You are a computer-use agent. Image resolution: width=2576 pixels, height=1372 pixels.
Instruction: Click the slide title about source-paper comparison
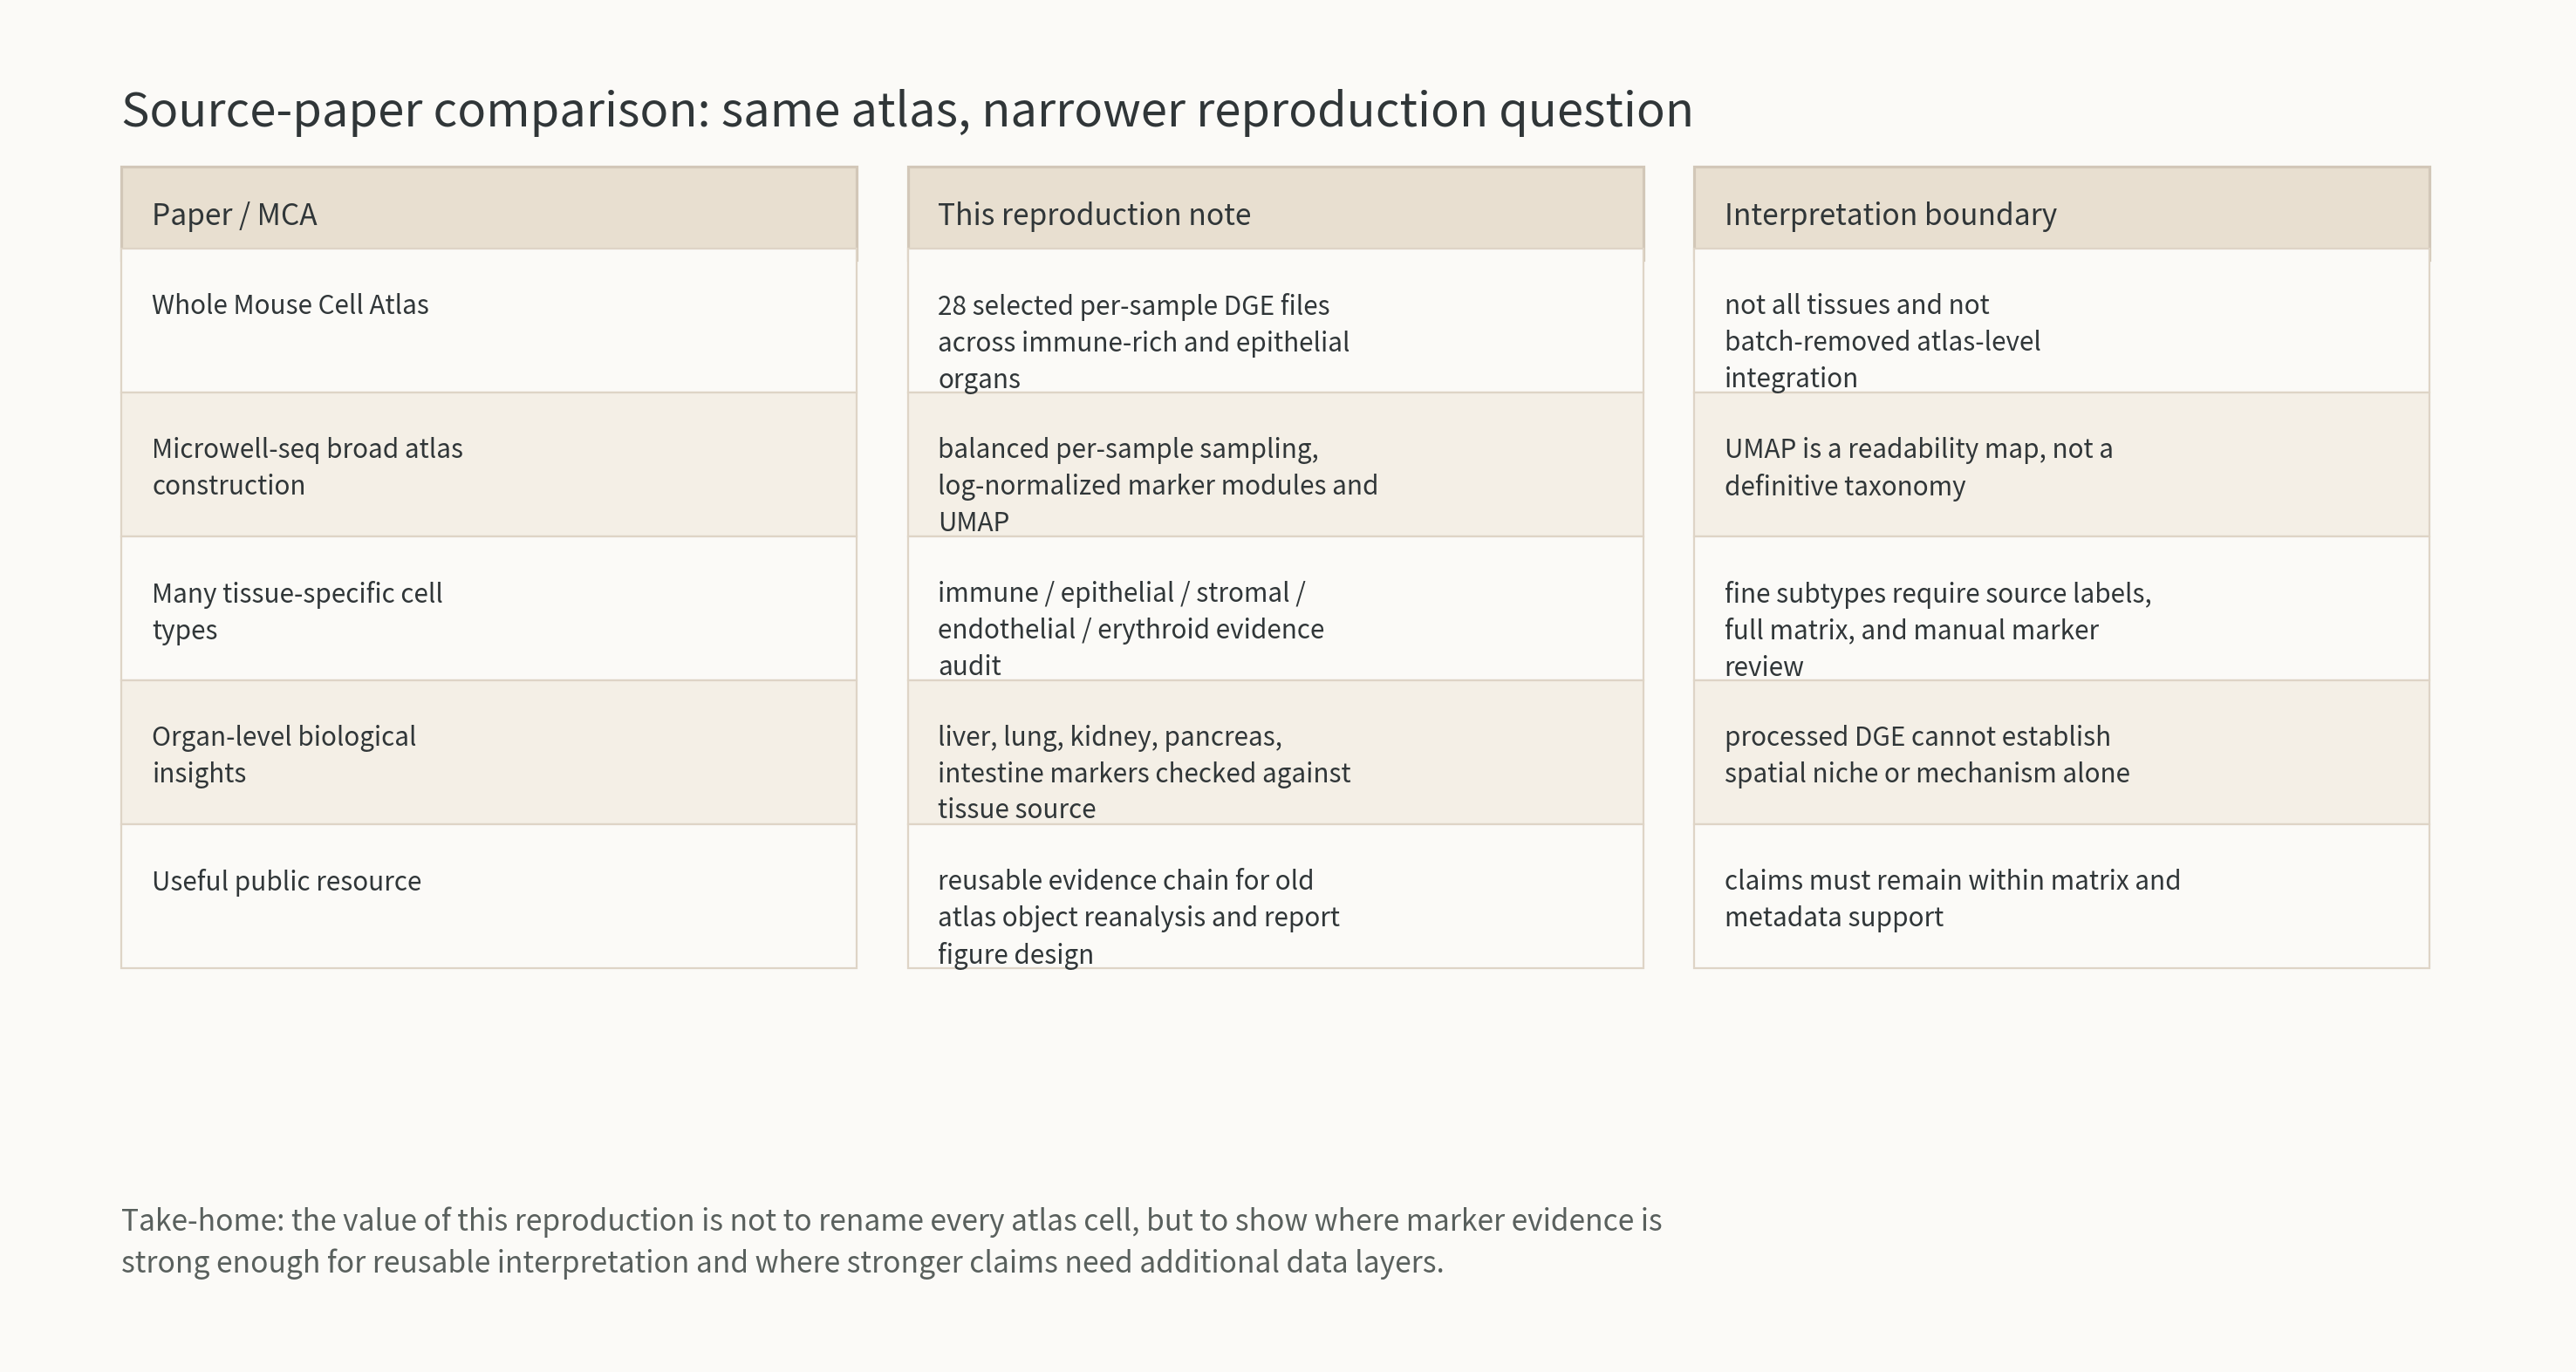coord(907,109)
